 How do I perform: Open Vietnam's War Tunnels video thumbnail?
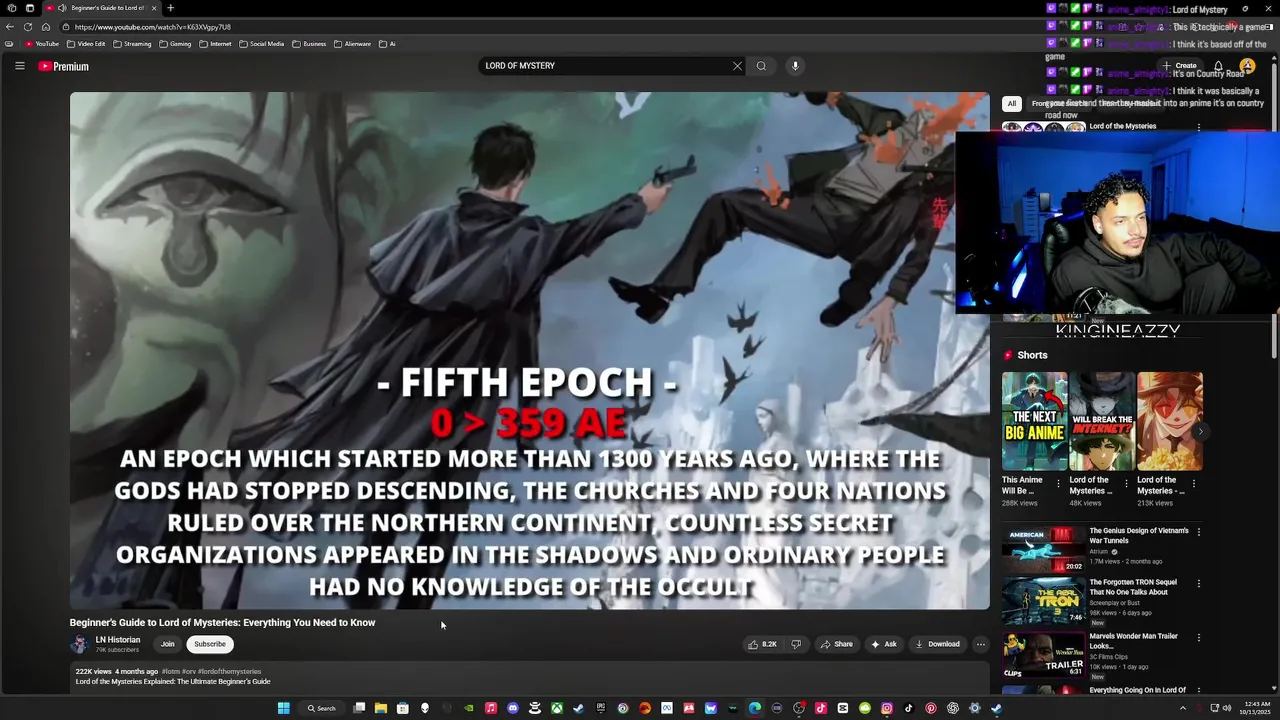coord(1043,549)
